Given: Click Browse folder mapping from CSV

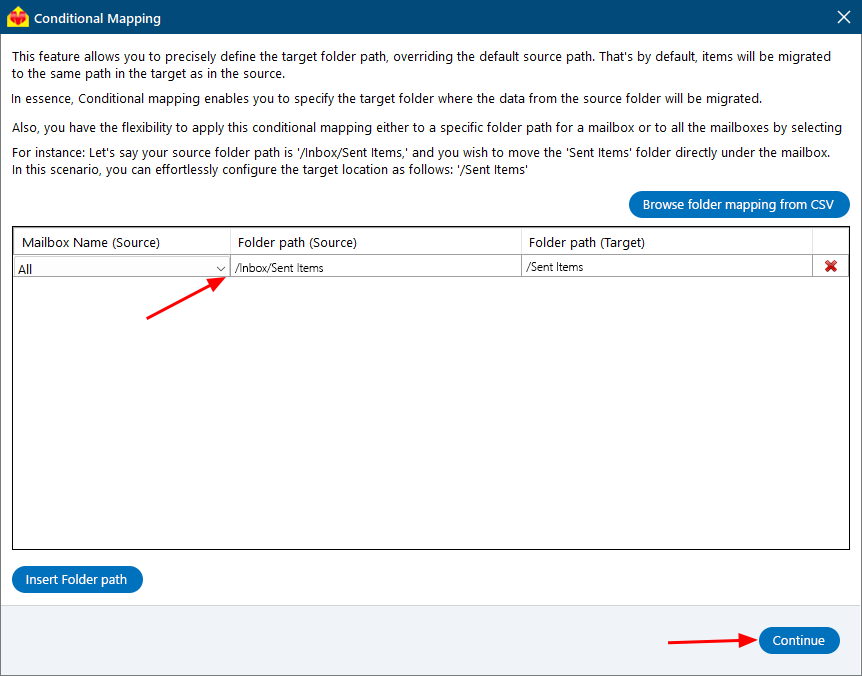Looking at the screenshot, I should point(739,204).
